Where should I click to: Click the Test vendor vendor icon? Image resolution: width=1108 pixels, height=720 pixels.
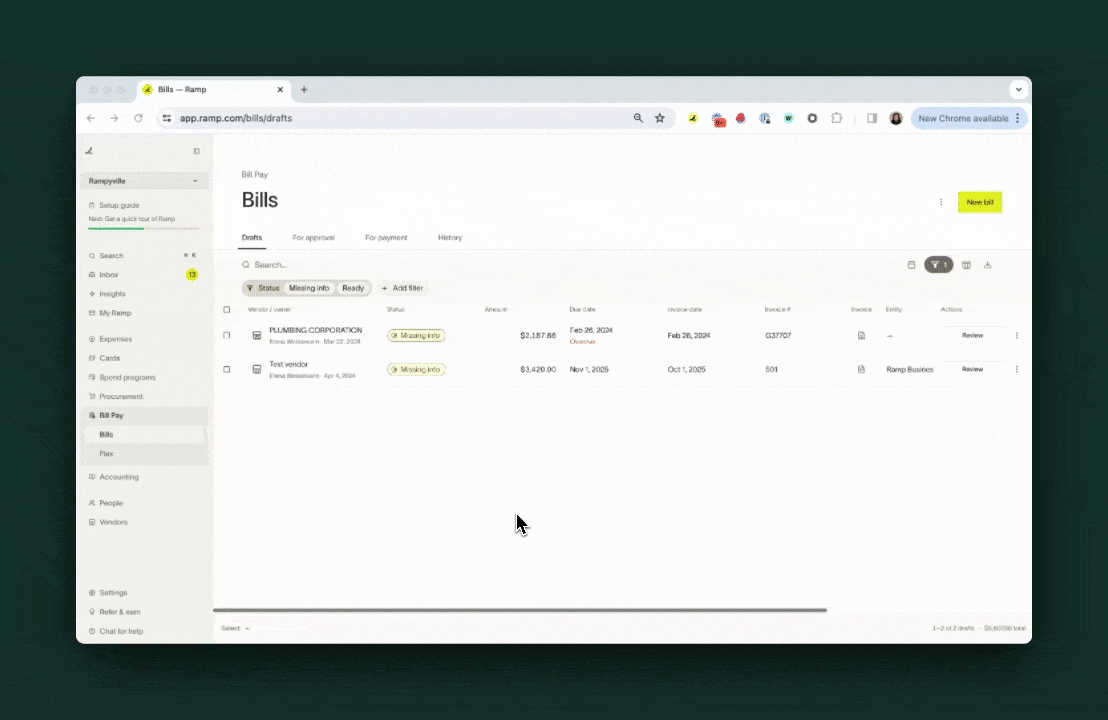pos(257,370)
